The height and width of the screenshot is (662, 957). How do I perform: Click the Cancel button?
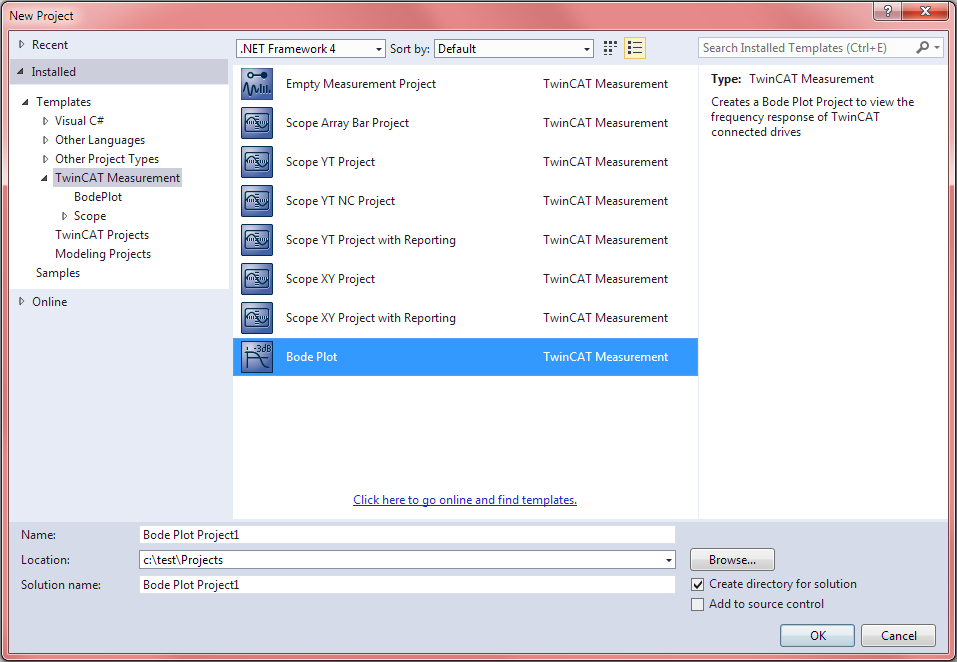(x=898, y=636)
